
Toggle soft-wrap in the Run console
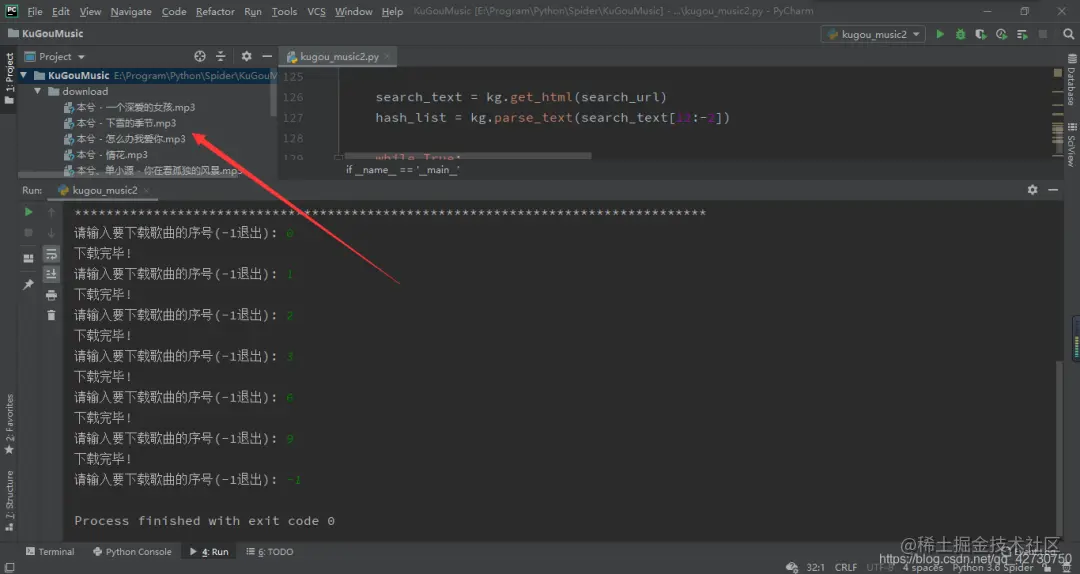coord(51,254)
